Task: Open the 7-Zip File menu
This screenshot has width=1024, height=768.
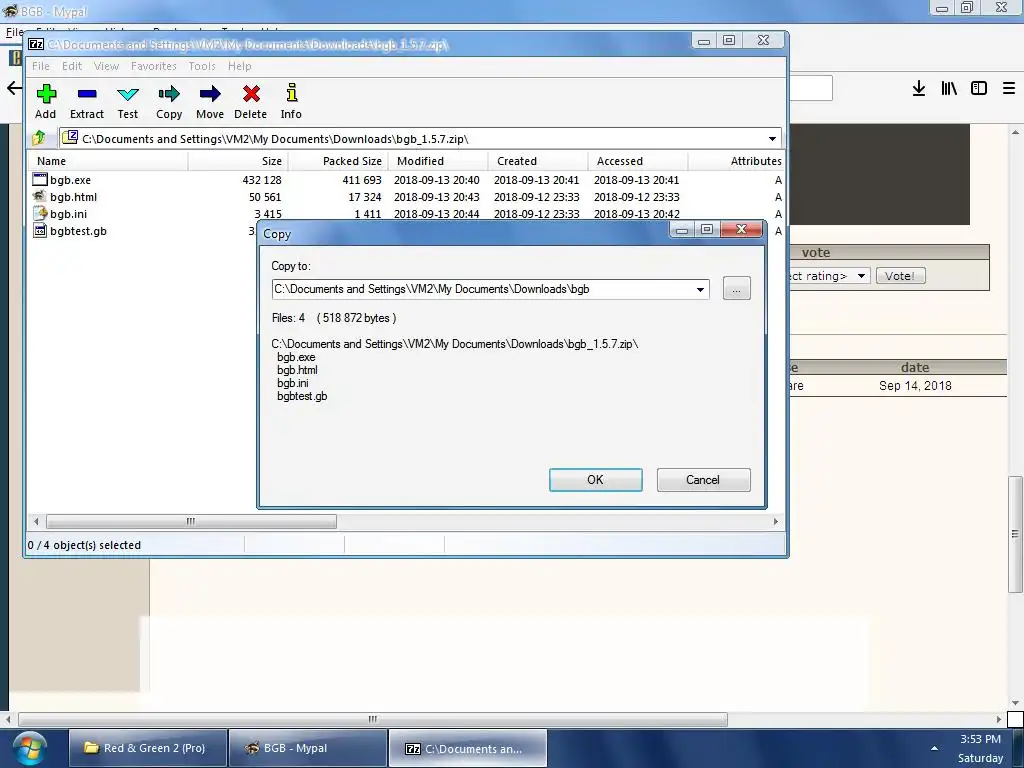Action: pyautogui.click(x=40, y=66)
